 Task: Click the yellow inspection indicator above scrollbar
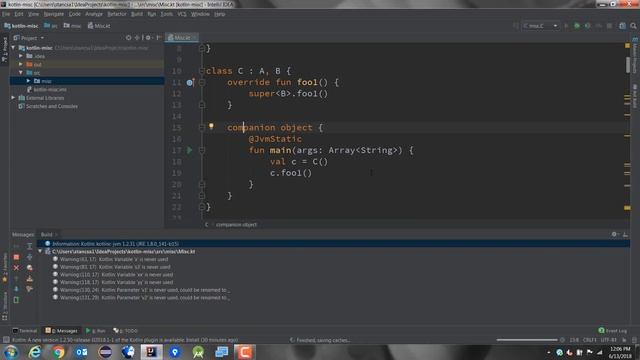tap(627, 46)
